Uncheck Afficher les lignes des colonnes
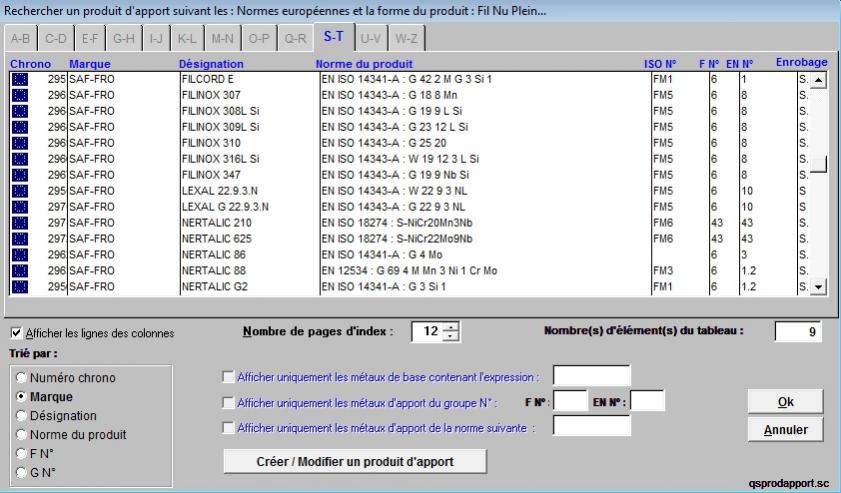The image size is (841, 493). (x=16, y=333)
